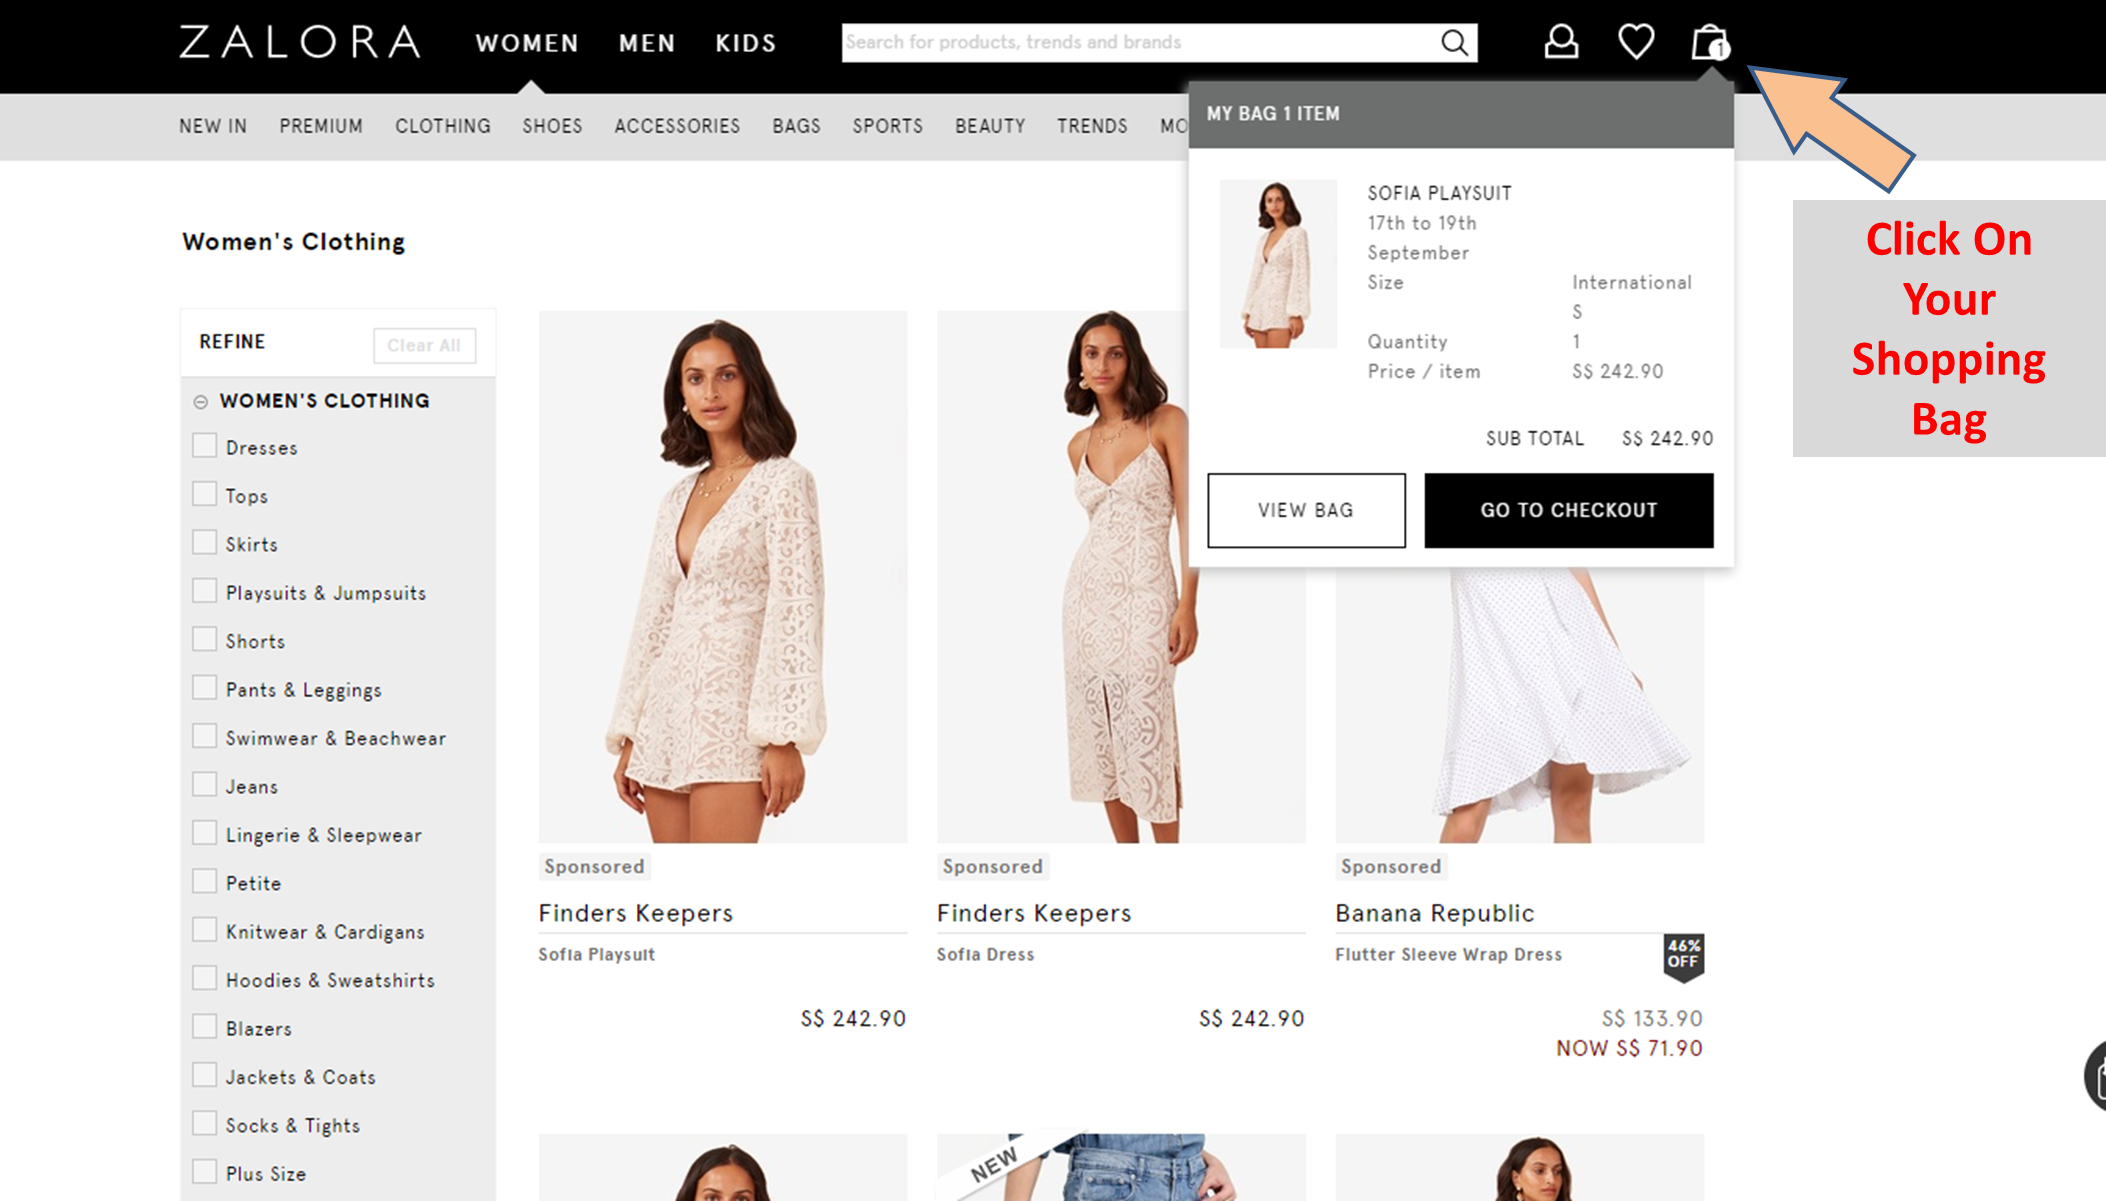Switch to the MEN section

point(647,43)
